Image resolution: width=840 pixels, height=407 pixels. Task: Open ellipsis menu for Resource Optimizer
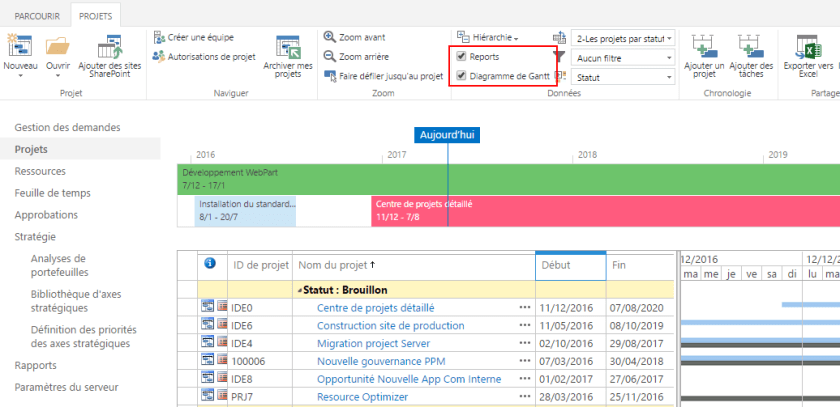point(525,397)
